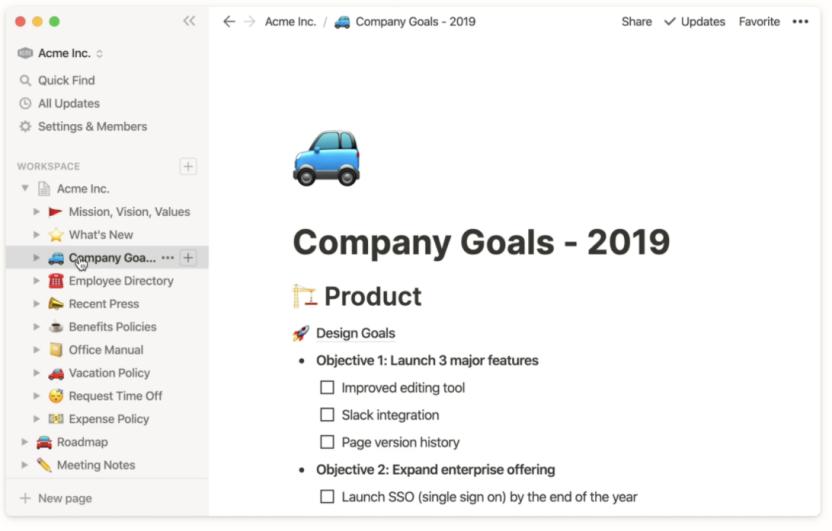This screenshot has height=531, width=832.
Task: Open Settings & Members
Action: pos(92,126)
